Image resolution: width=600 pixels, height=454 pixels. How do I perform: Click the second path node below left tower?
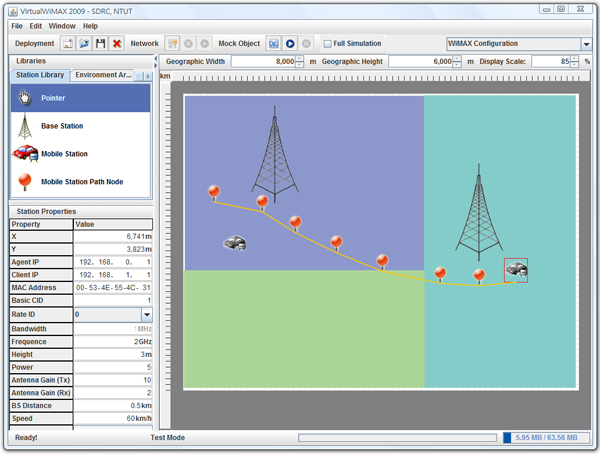point(262,203)
